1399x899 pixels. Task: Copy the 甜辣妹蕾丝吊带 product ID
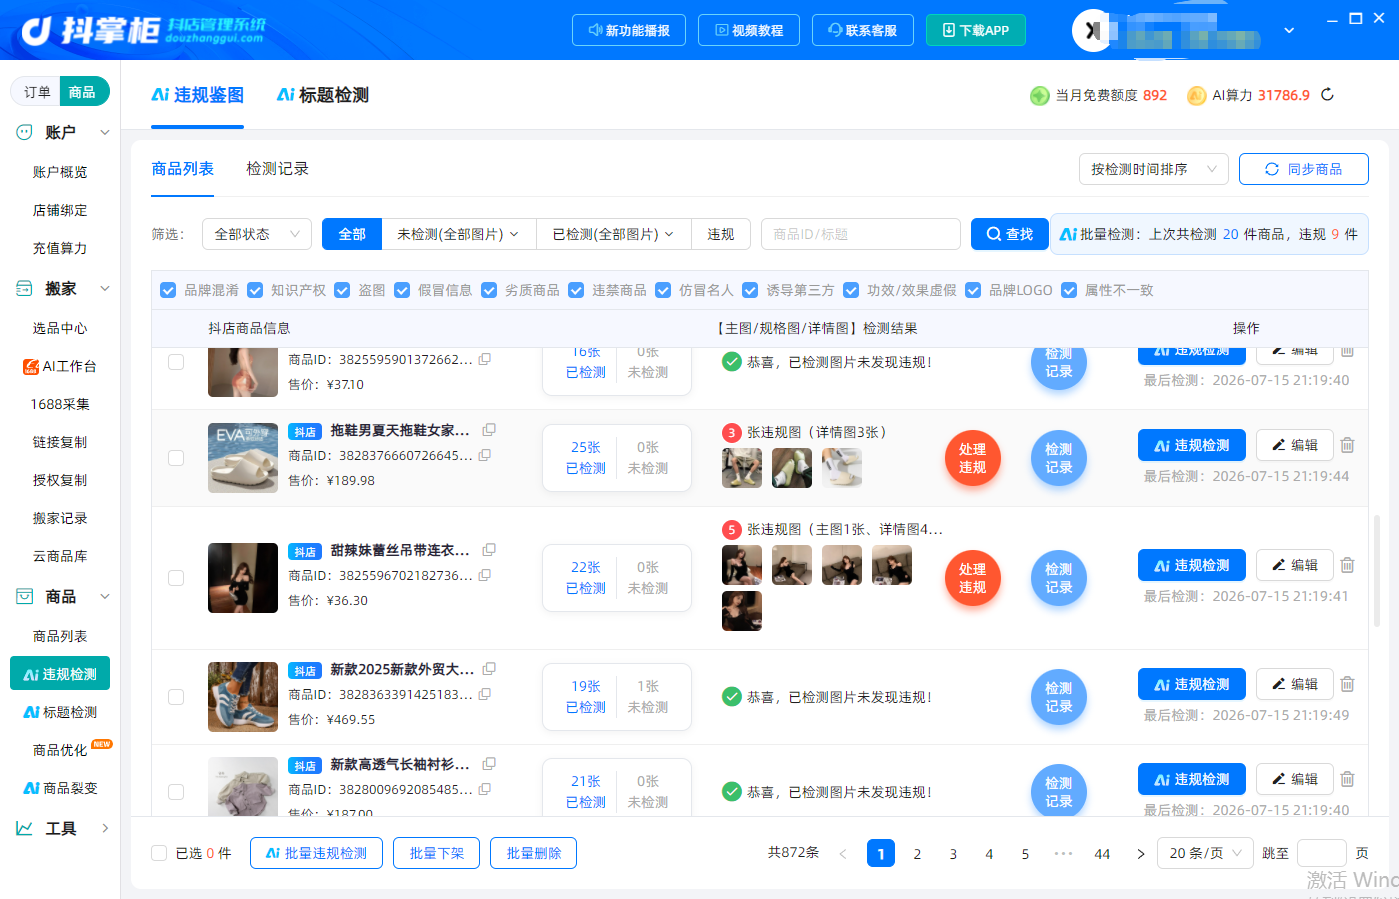(485, 575)
